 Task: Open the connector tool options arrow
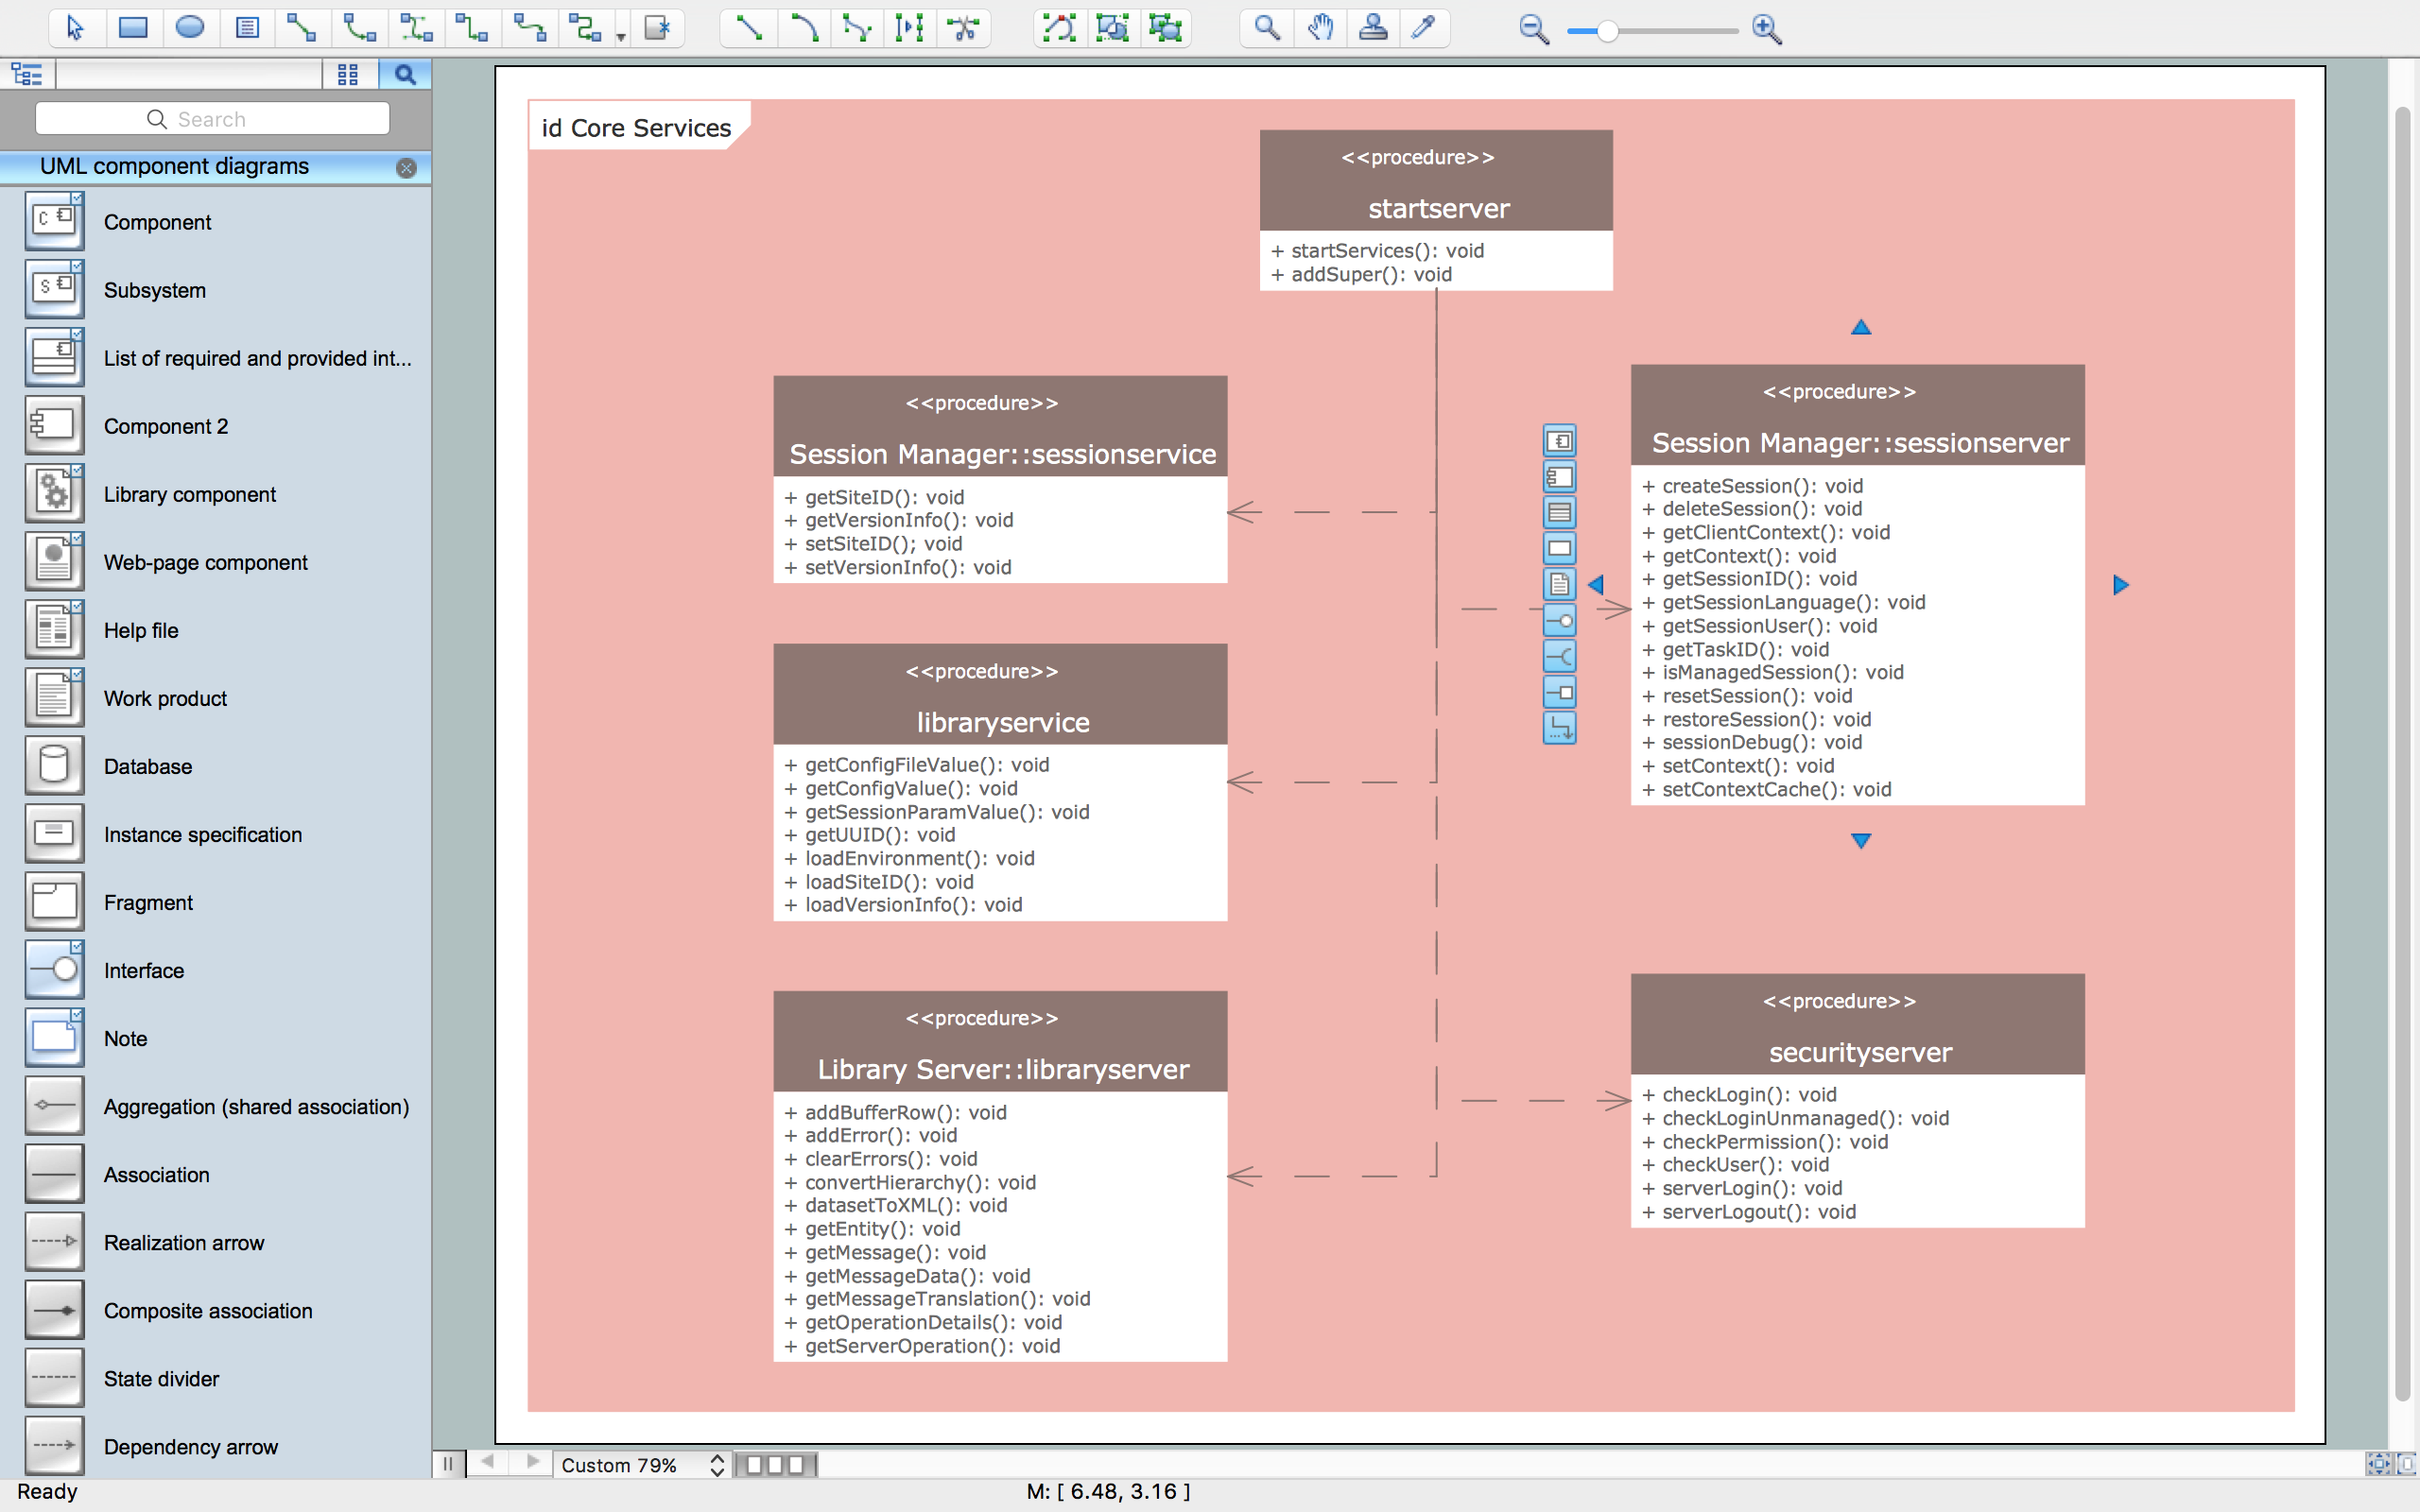coord(621,37)
